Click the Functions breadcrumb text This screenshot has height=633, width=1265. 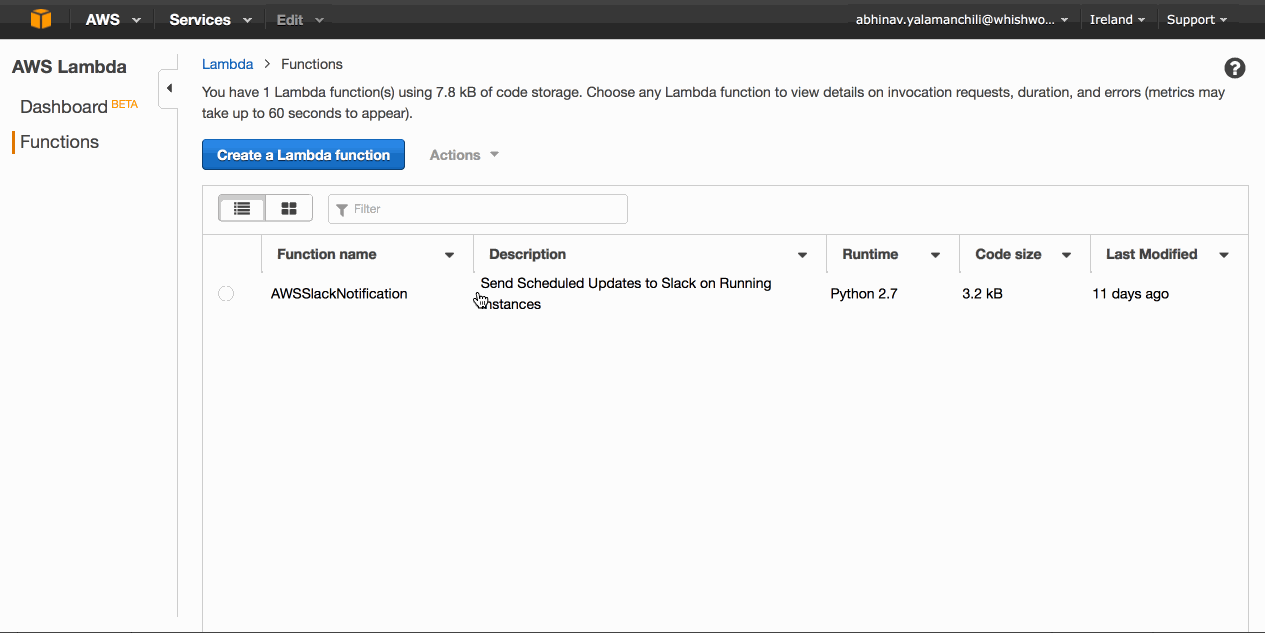tap(312, 64)
